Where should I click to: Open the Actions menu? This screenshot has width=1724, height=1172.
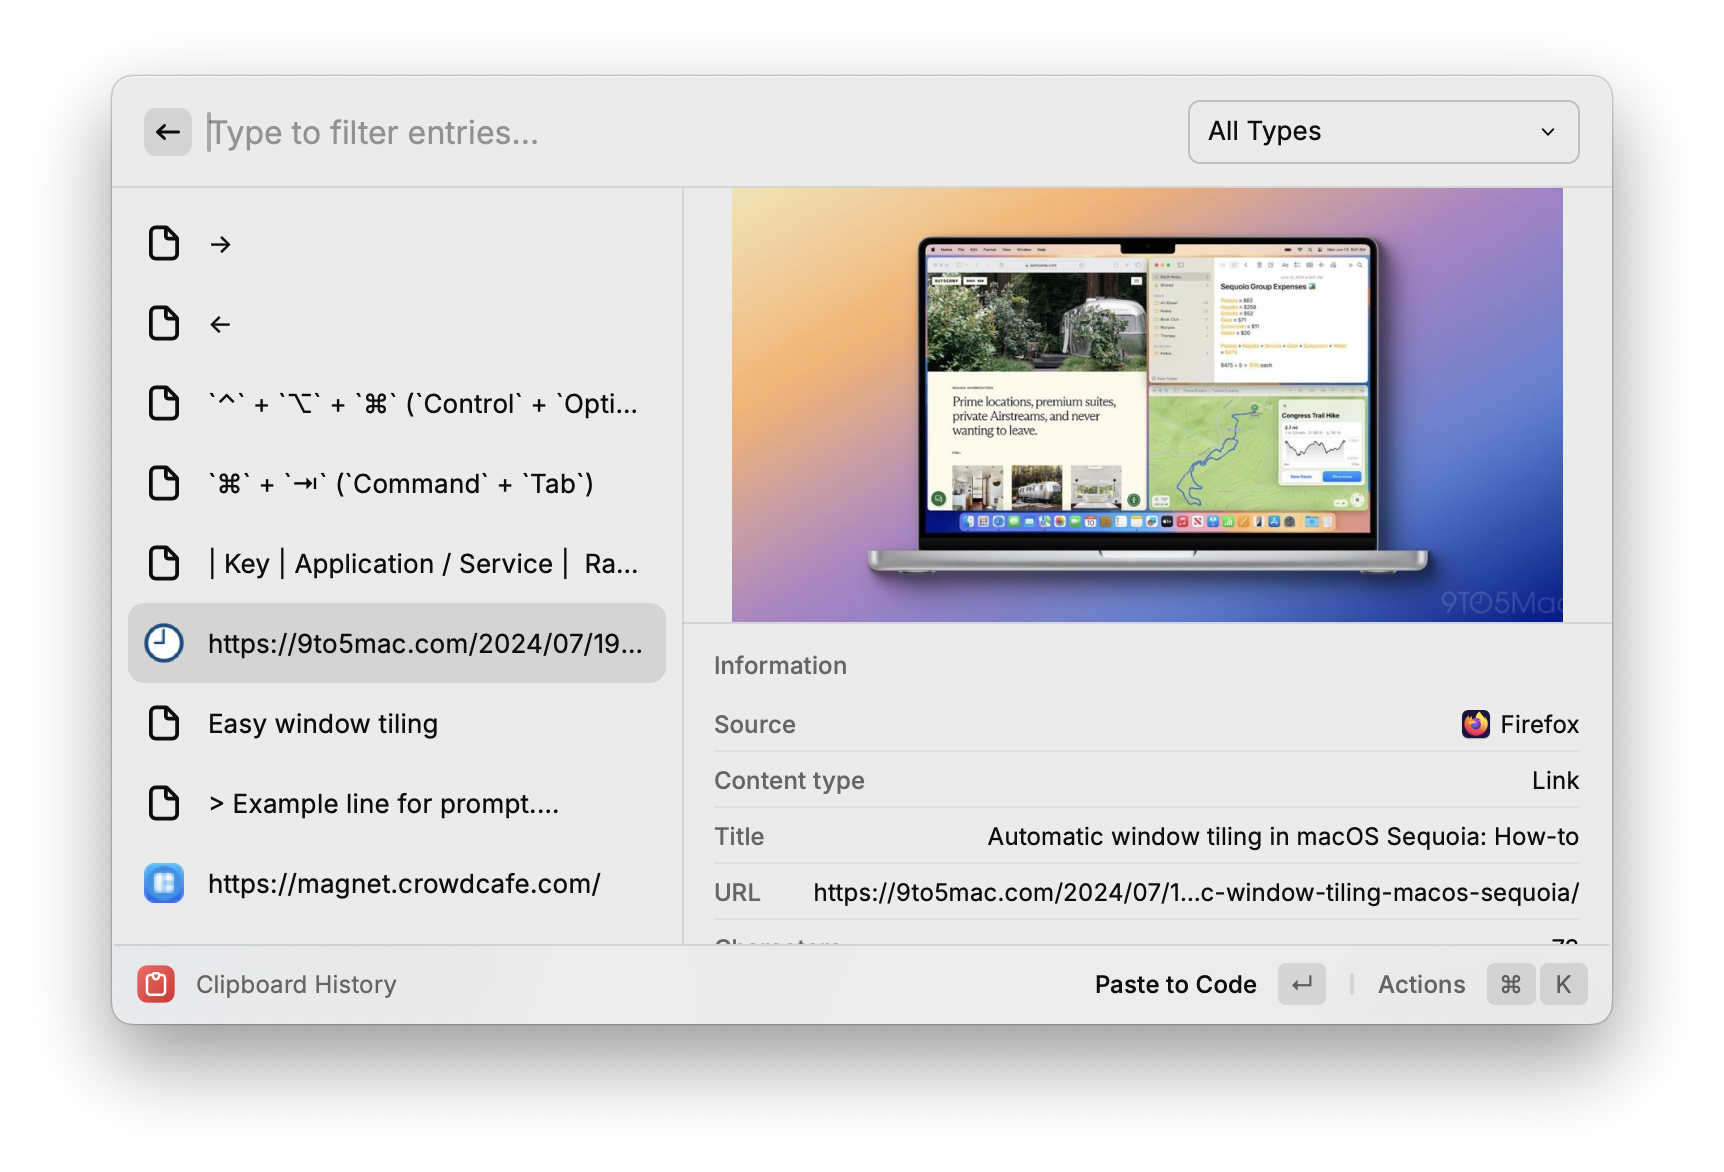1421,984
